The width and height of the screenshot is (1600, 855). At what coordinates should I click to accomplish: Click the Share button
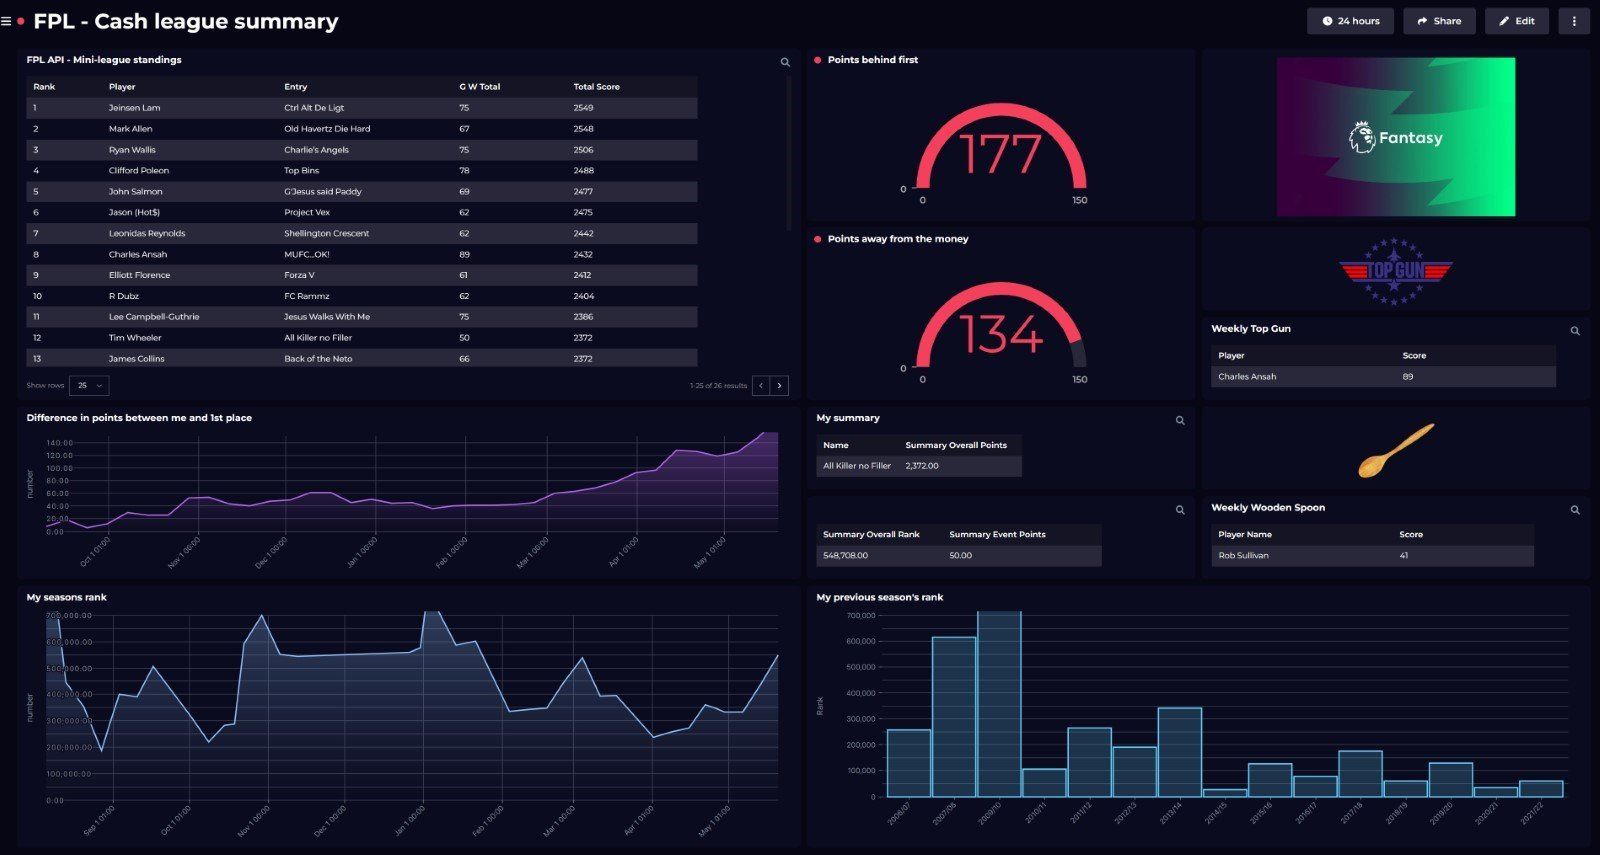tap(1439, 21)
